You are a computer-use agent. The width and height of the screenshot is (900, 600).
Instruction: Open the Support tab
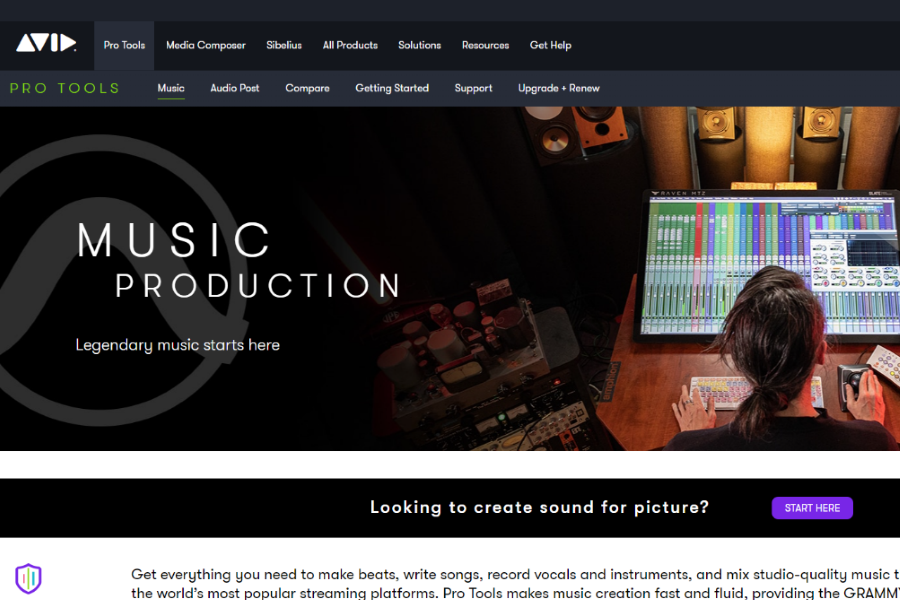pyautogui.click(x=474, y=88)
